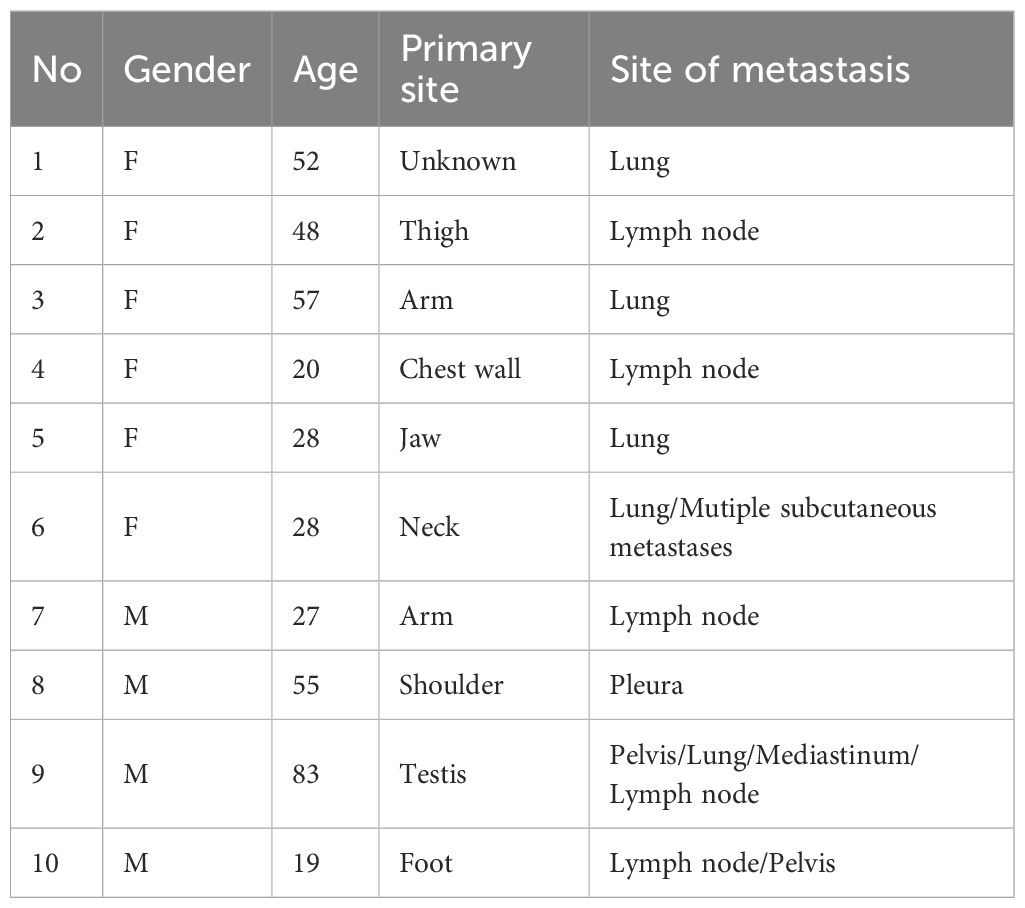Select the 'Unknown' primary site cell
Image resolution: width=1025 pixels, height=908 pixels.
point(458,161)
